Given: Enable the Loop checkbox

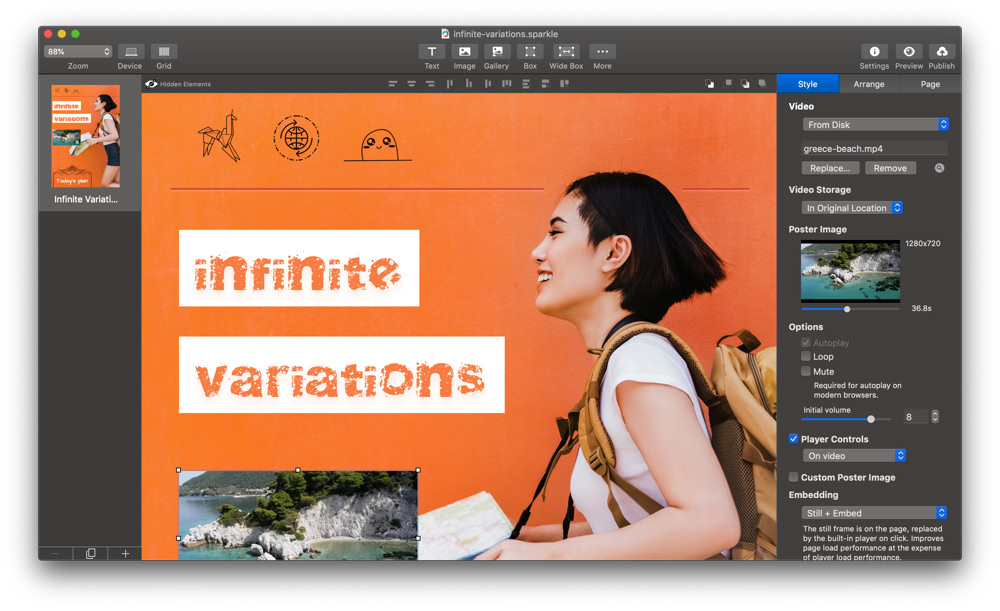Looking at the screenshot, I should (x=806, y=356).
